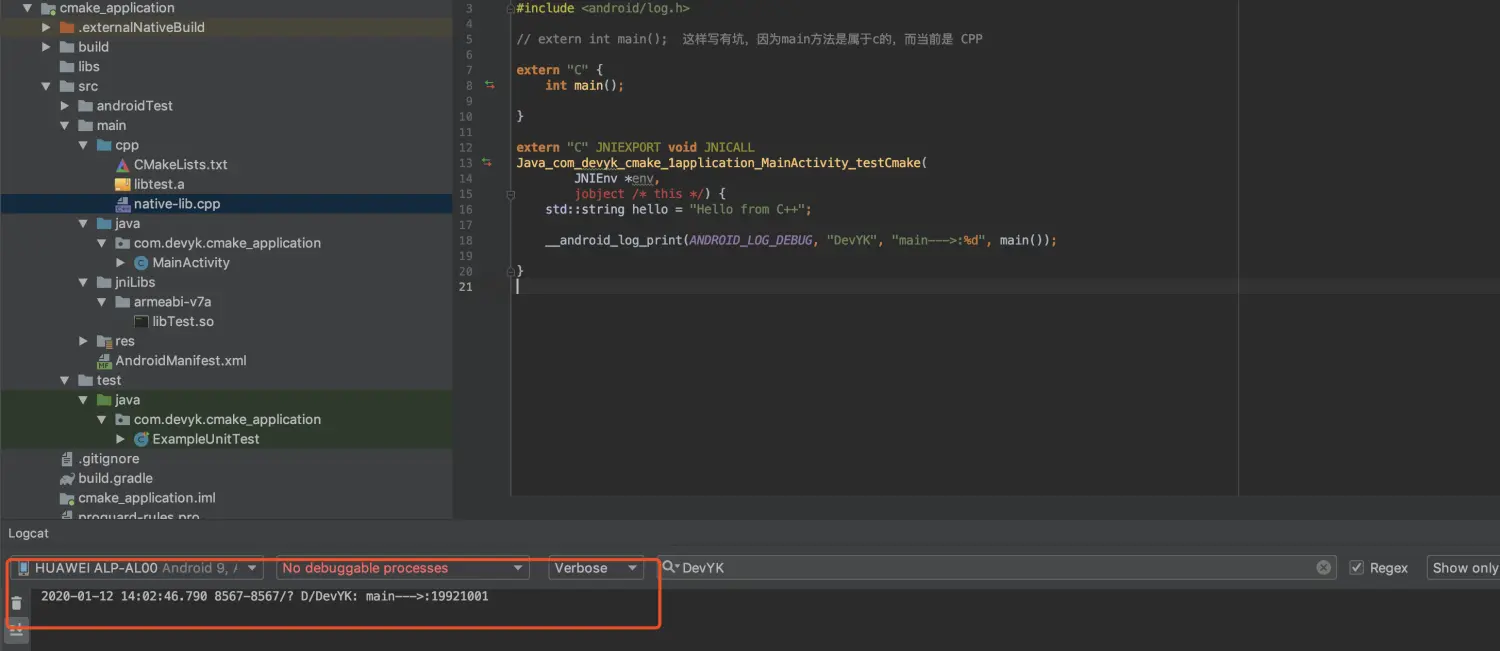Open the No debuggable processes dropdown
The image size is (1500, 651).
point(403,568)
